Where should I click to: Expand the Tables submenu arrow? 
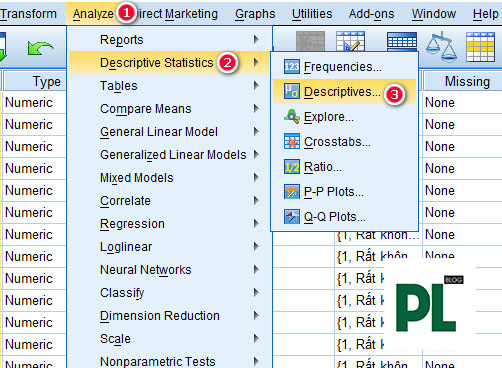point(256,85)
